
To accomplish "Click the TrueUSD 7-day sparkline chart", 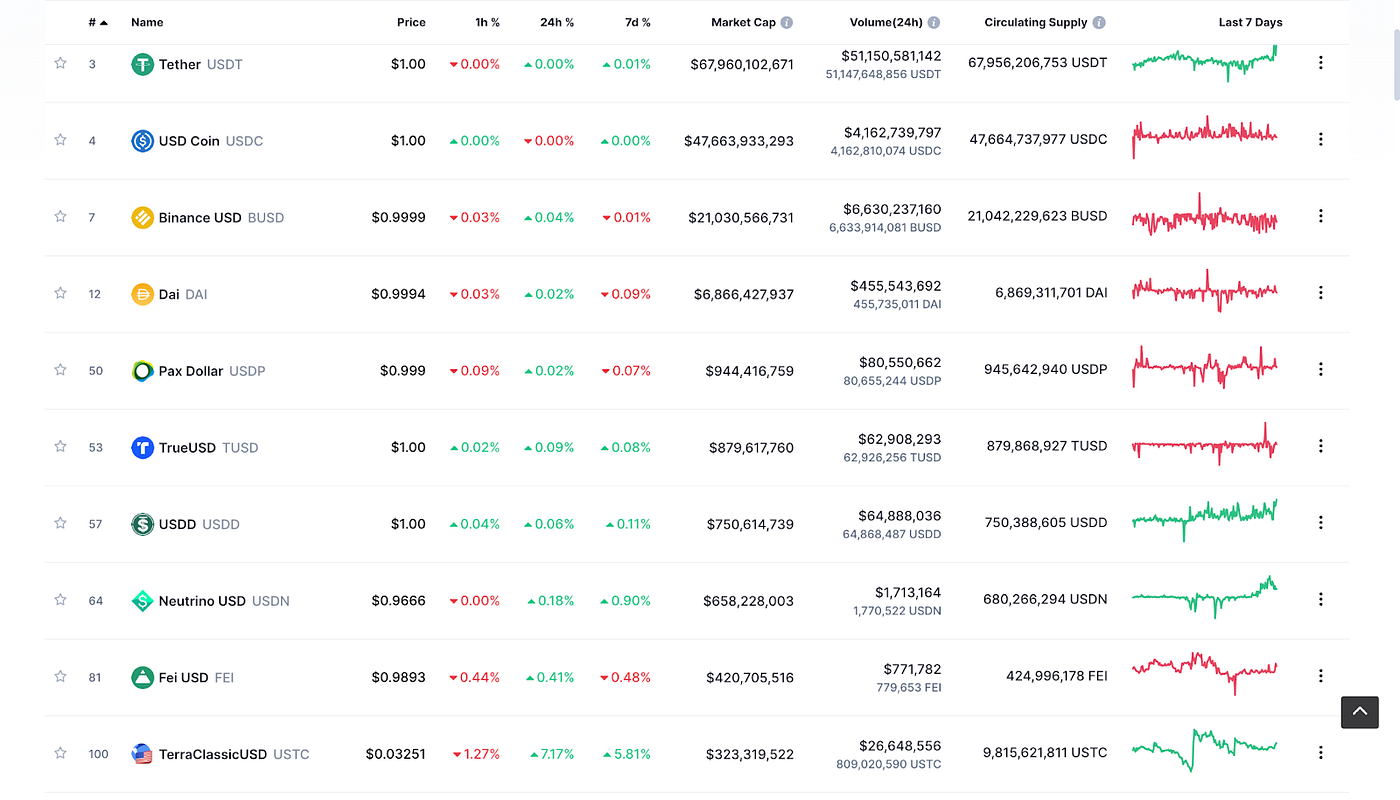I will pos(1204,446).
